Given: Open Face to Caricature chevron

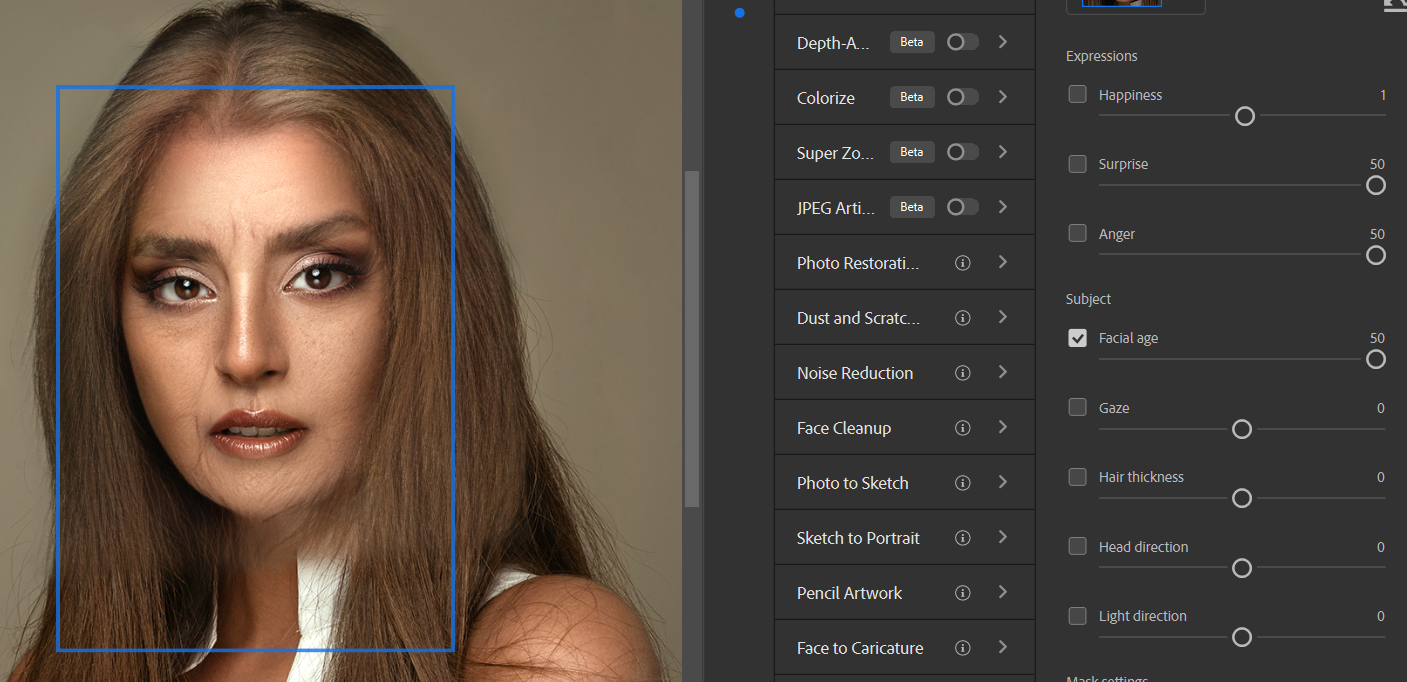Looking at the screenshot, I should (1003, 647).
